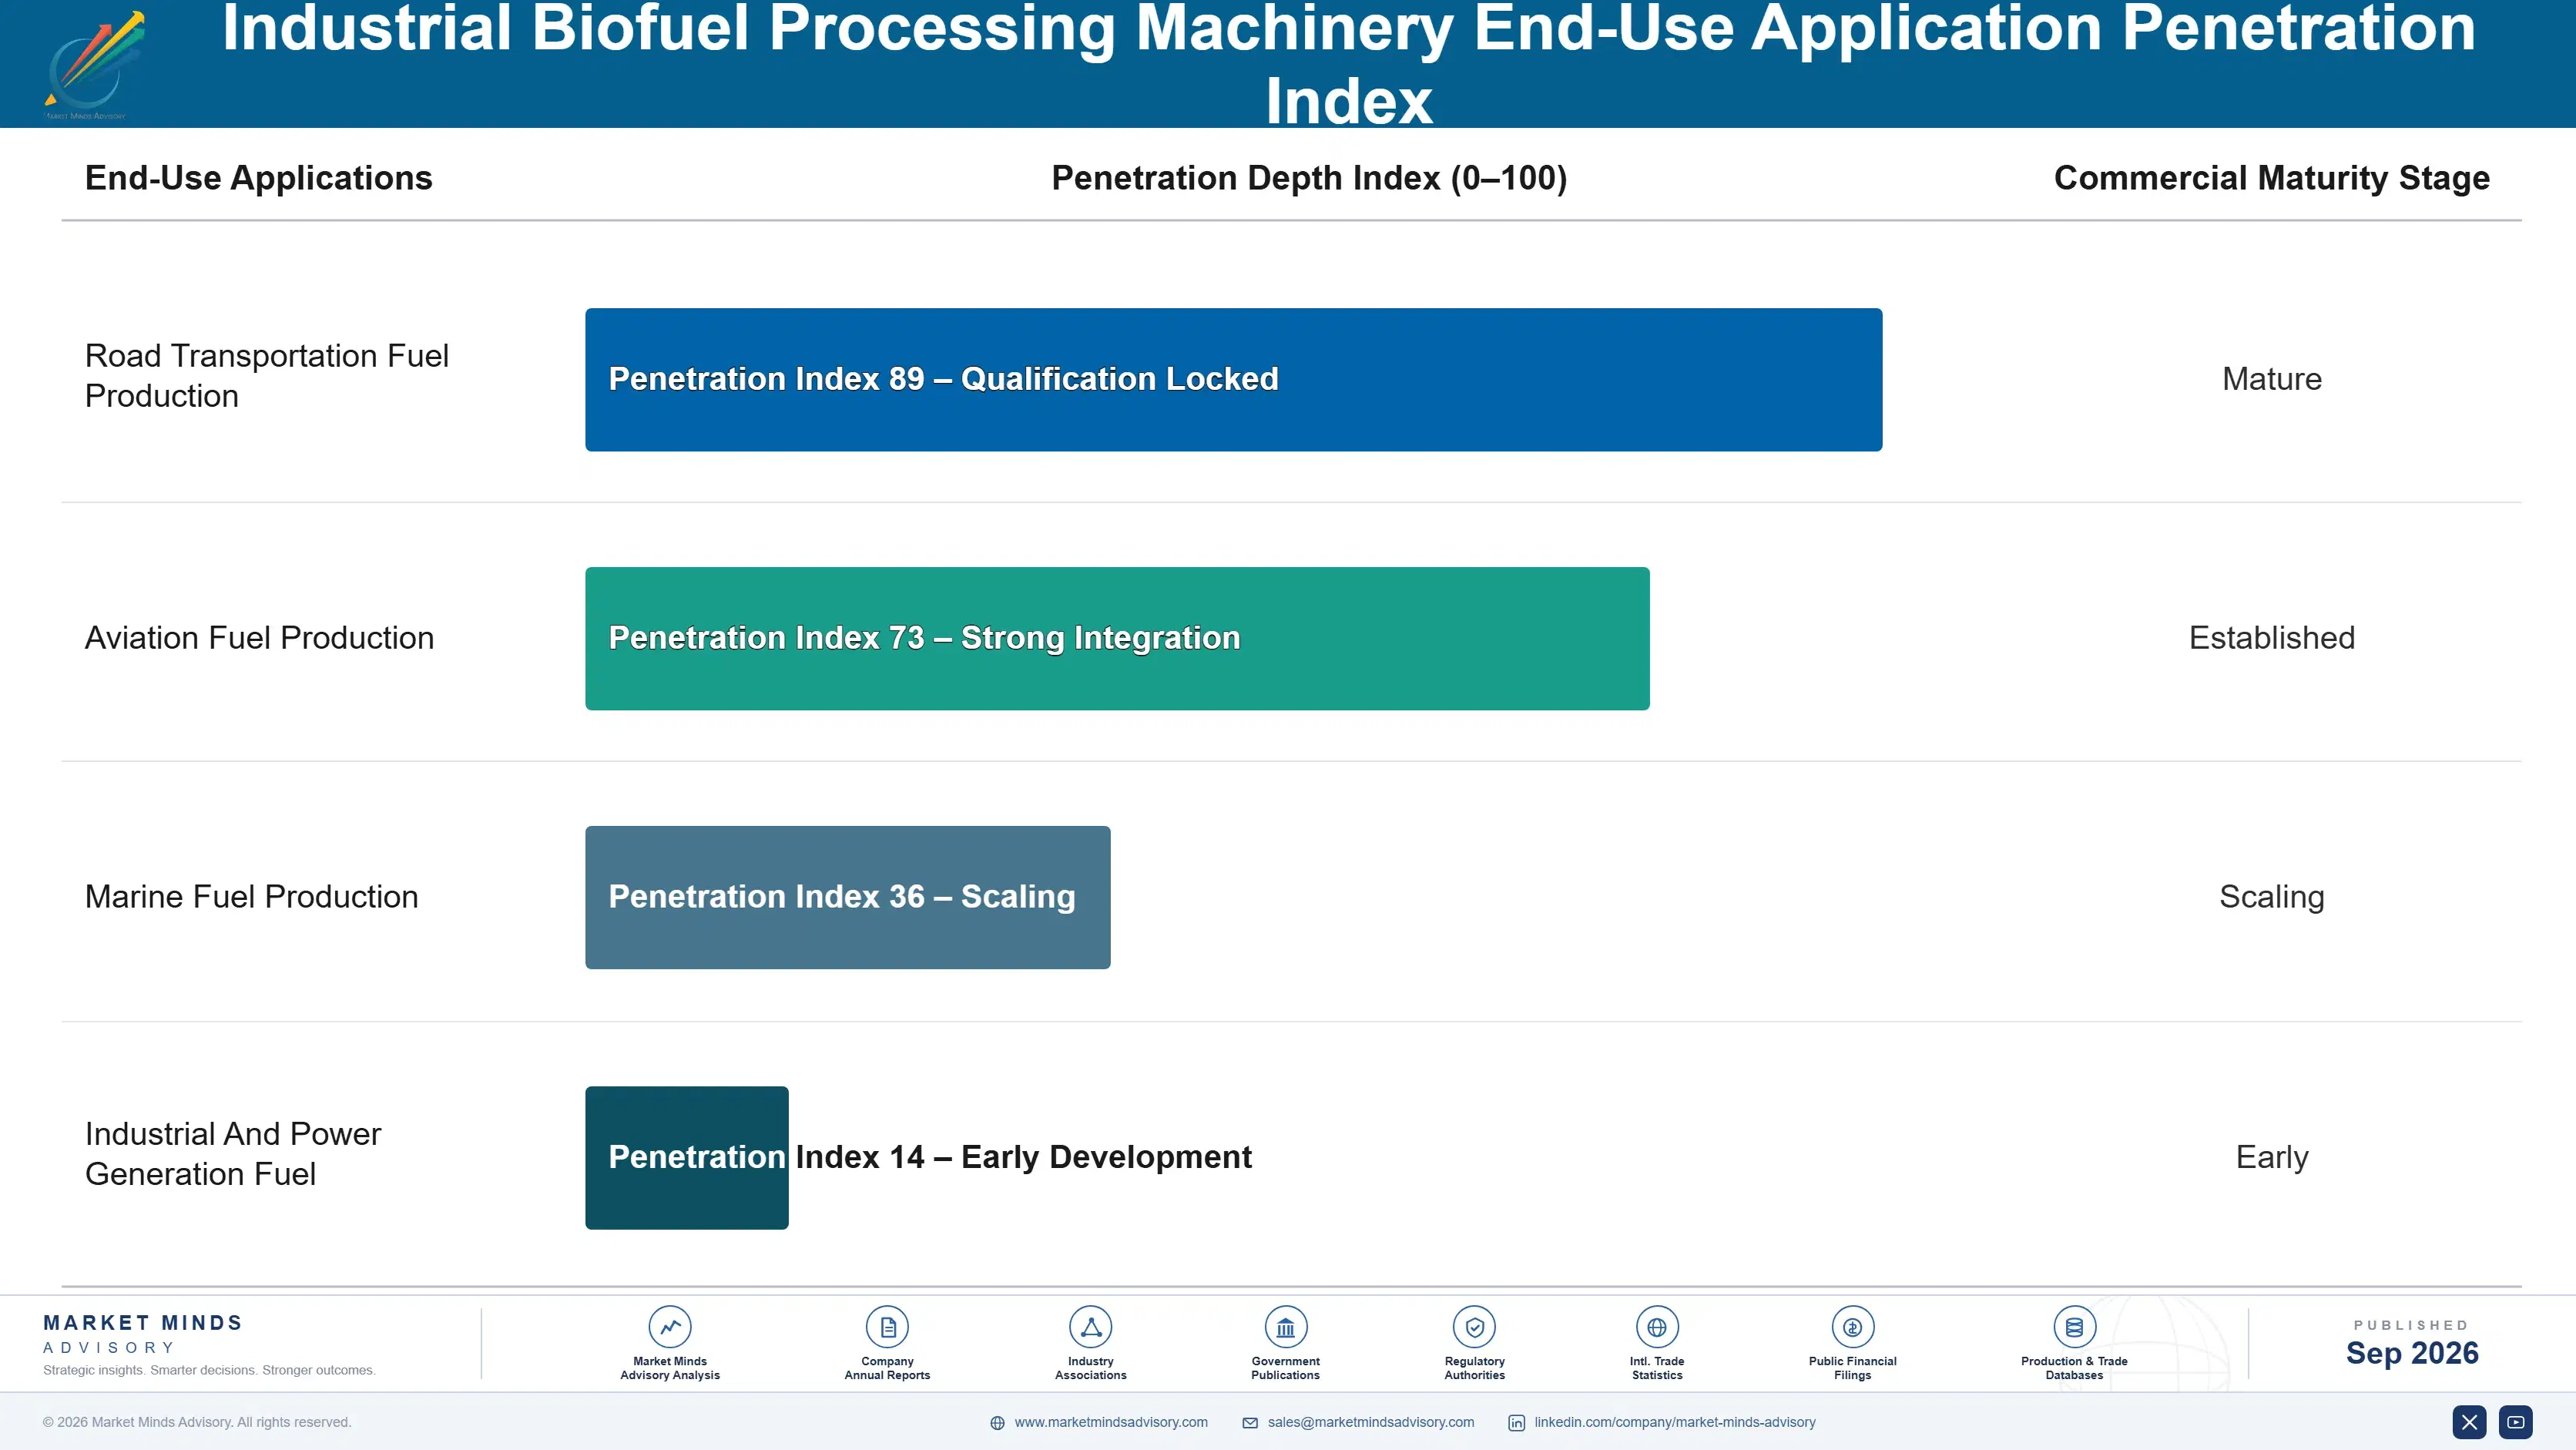Image resolution: width=2576 pixels, height=1450 pixels.
Task: Open www.marketmindsadvisory.com link
Action: pos(1111,1422)
